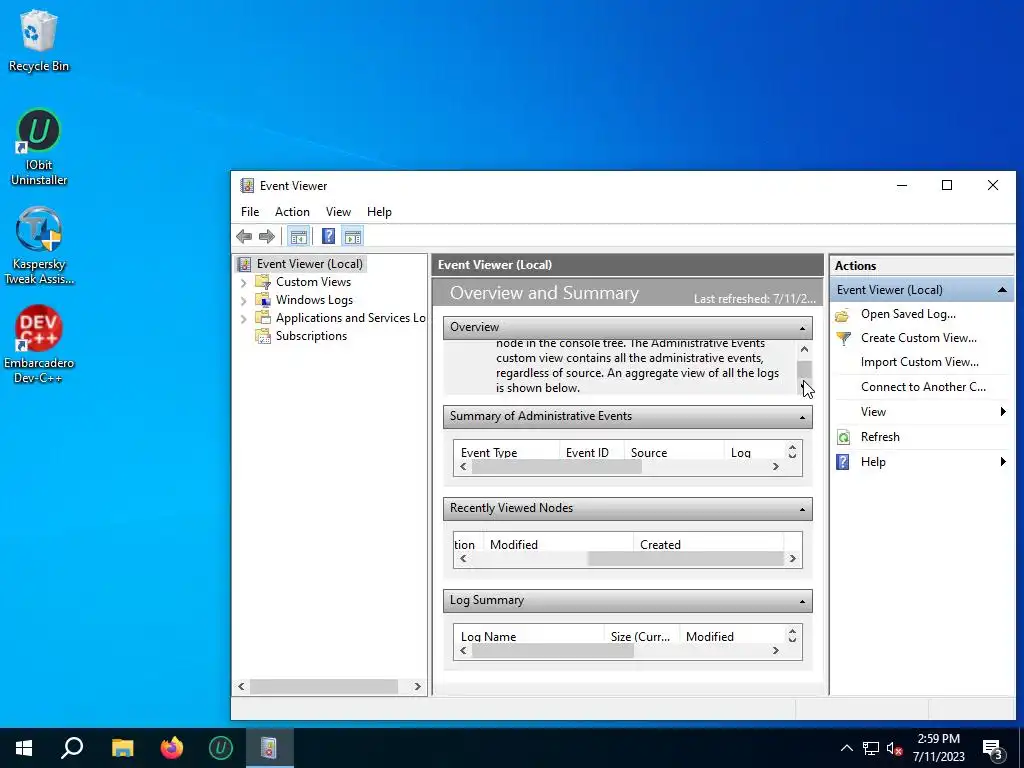
Task: Click the taskbar Search magnifier icon
Action: pyautogui.click(x=72, y=748)
